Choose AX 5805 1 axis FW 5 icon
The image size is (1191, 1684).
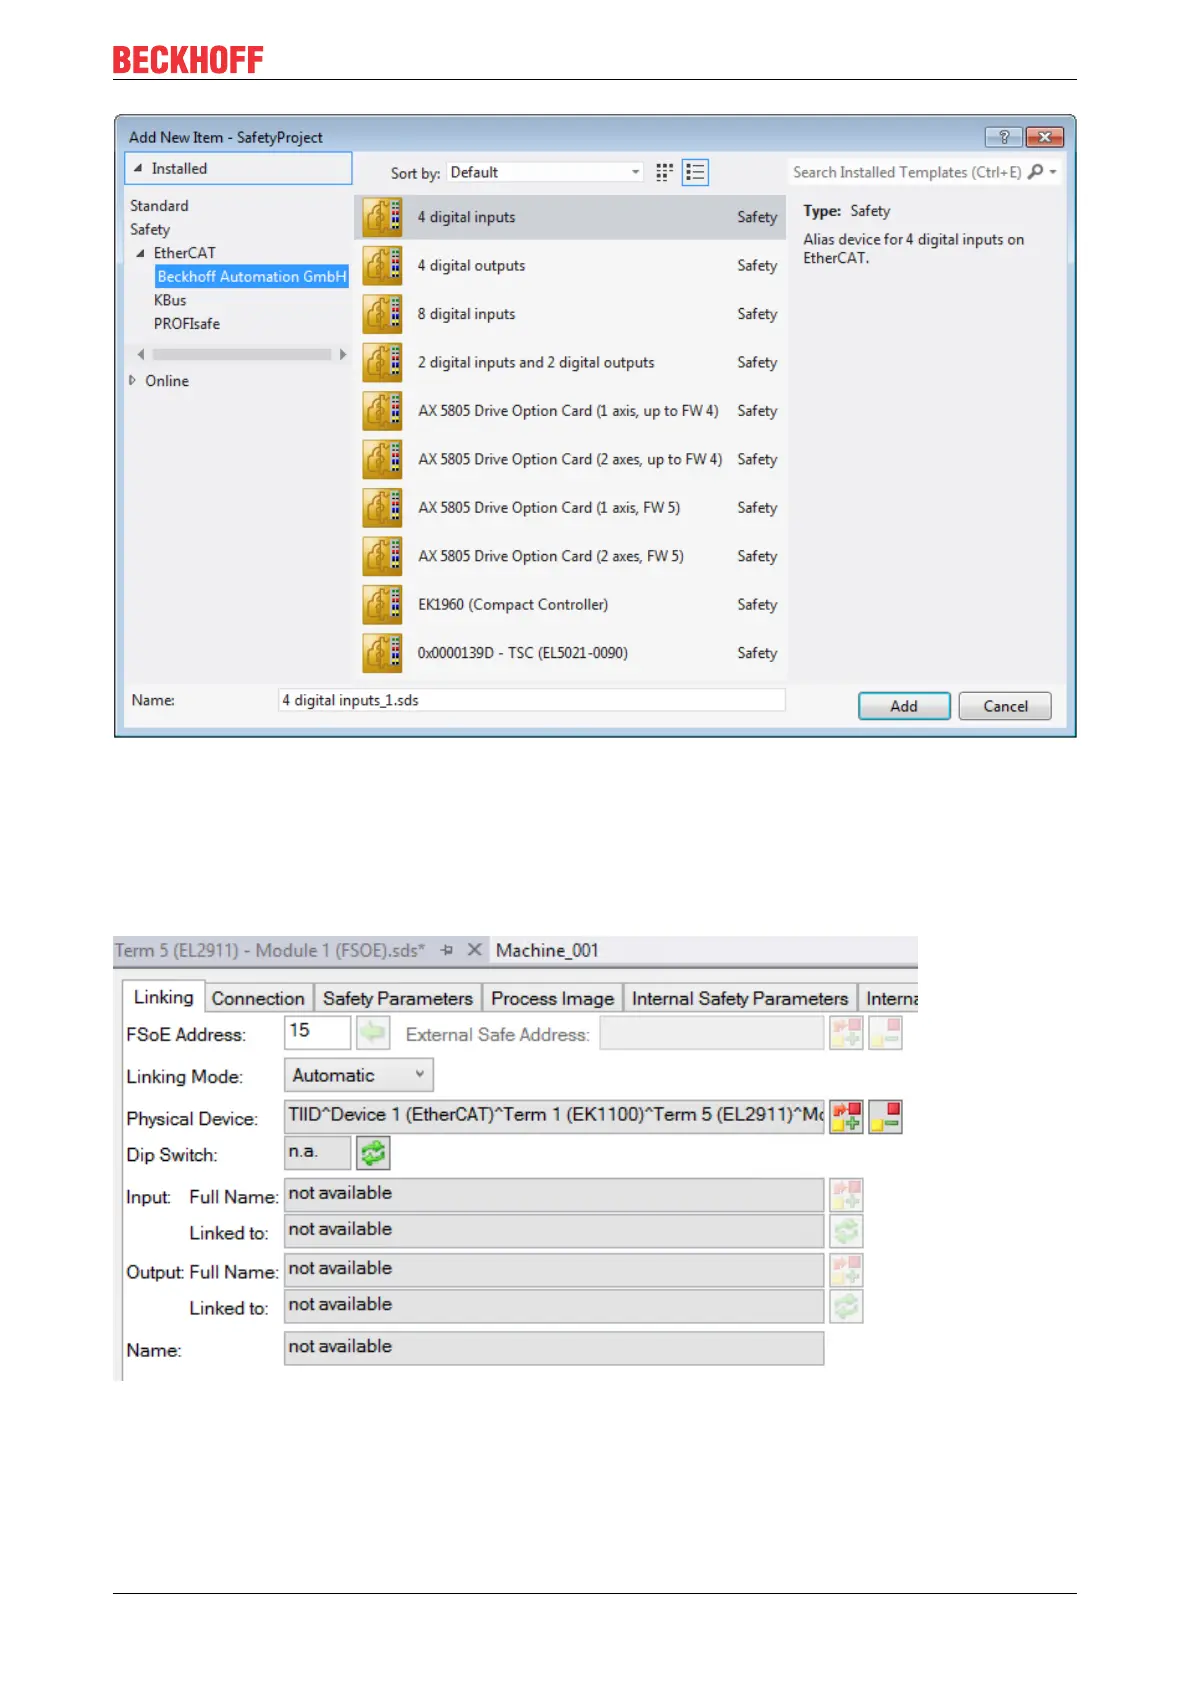(x=382, y=508)
